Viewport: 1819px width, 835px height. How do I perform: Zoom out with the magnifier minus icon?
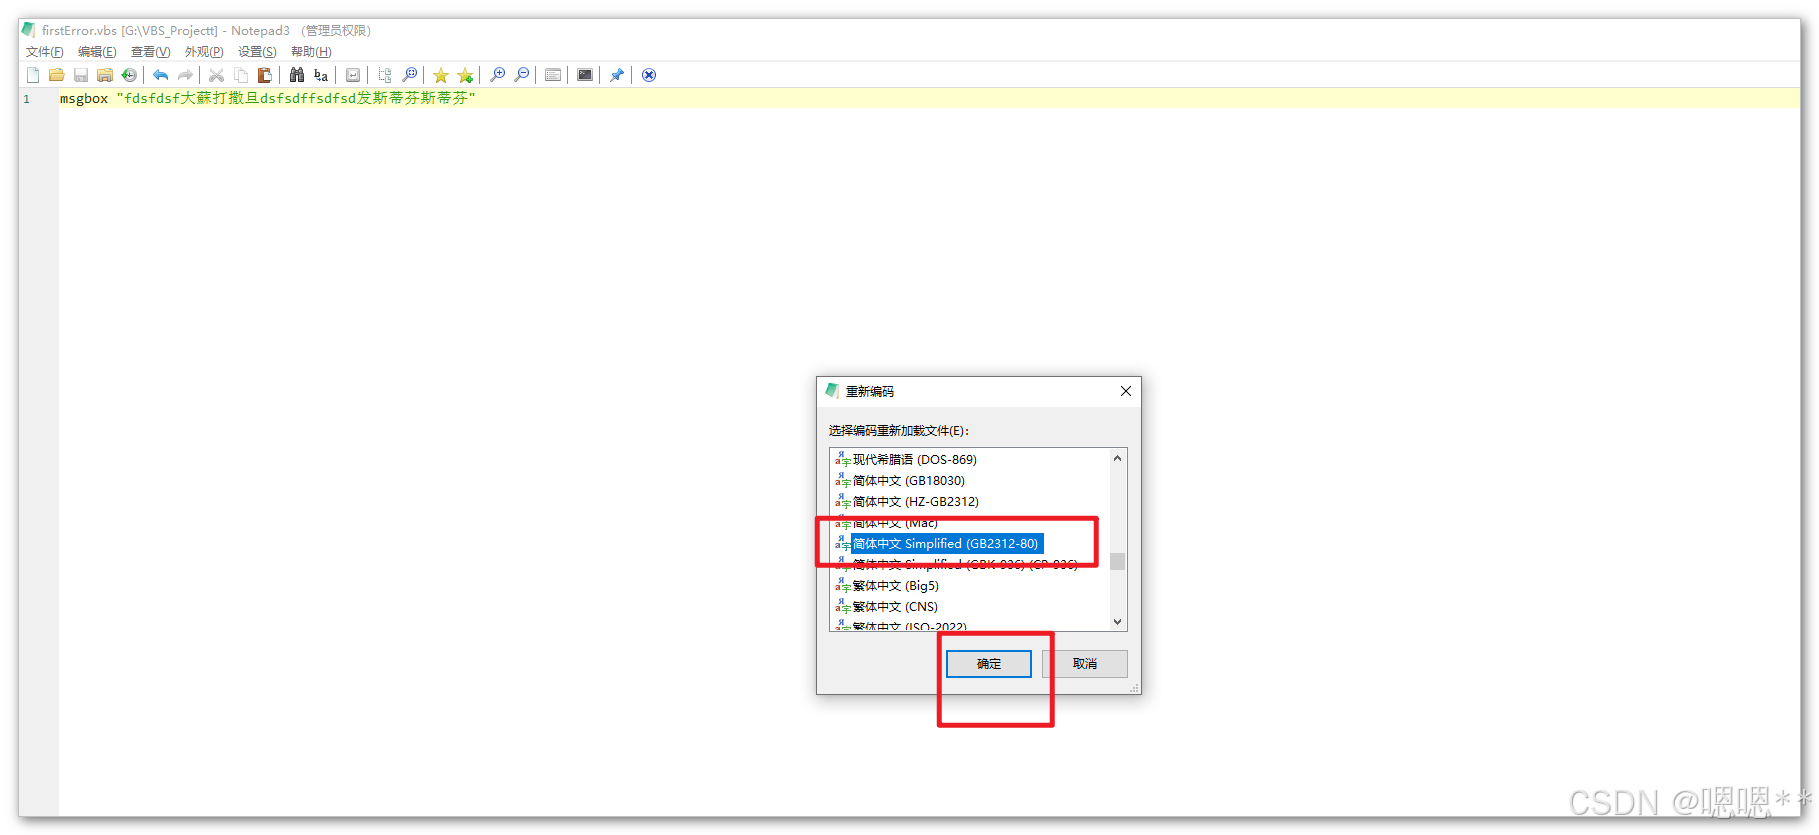(x=521, y=75)
